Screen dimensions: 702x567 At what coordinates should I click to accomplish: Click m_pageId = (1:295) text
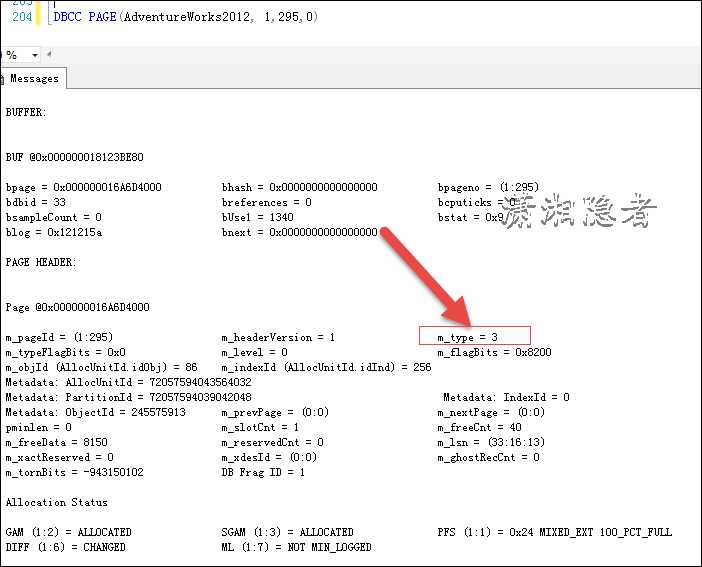pyautogui.click(x=59, y=337)
